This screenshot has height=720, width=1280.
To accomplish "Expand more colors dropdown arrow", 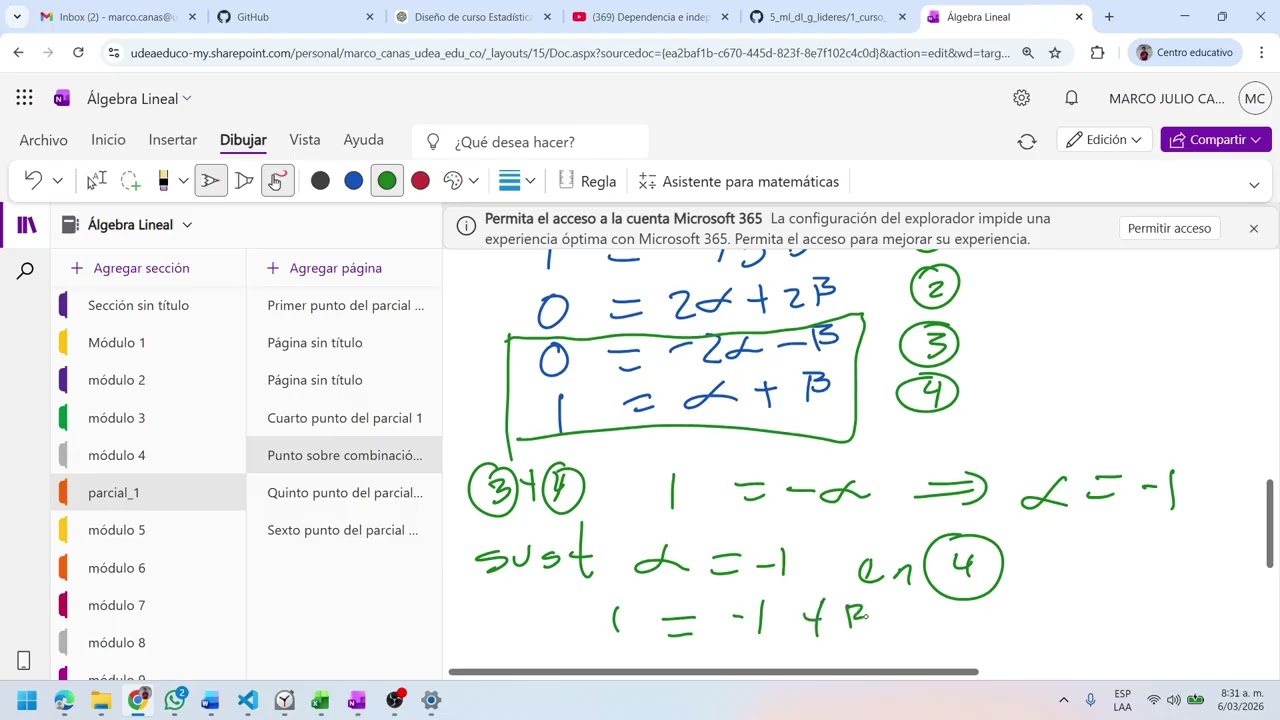I will 474,181.
